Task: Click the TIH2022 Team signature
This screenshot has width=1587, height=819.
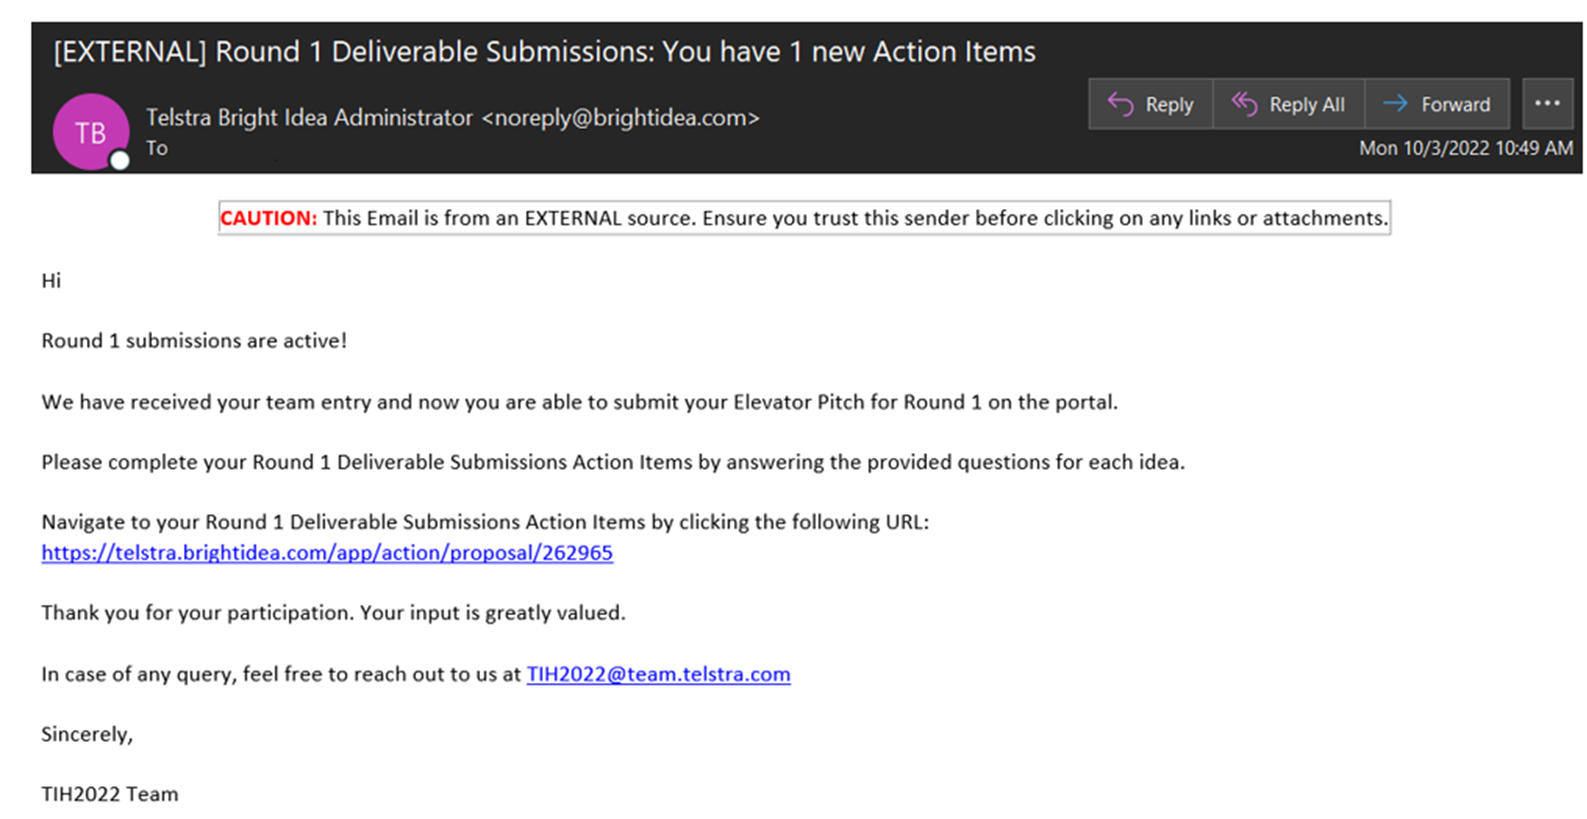Action: click(x=110, y=794)
